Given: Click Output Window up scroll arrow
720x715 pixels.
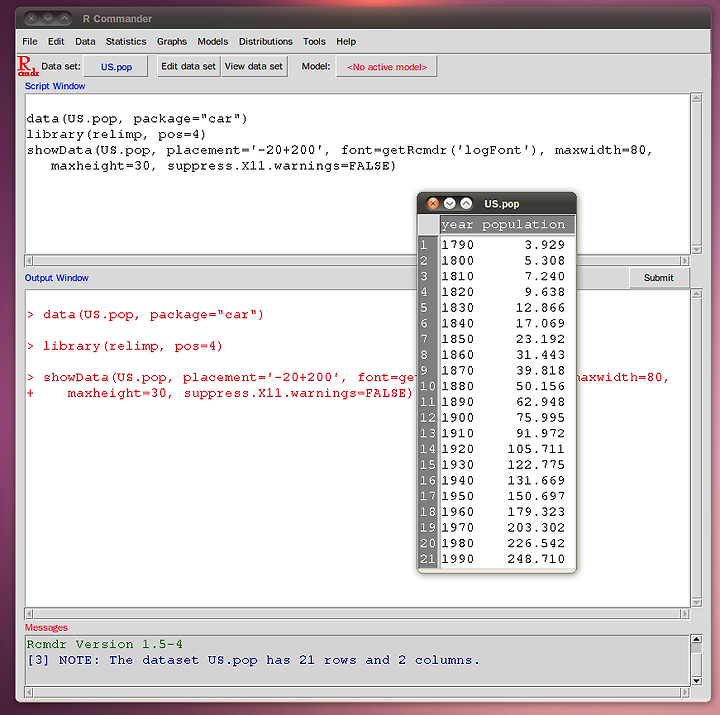Looking at the screenshot, I should click(697, 294).
